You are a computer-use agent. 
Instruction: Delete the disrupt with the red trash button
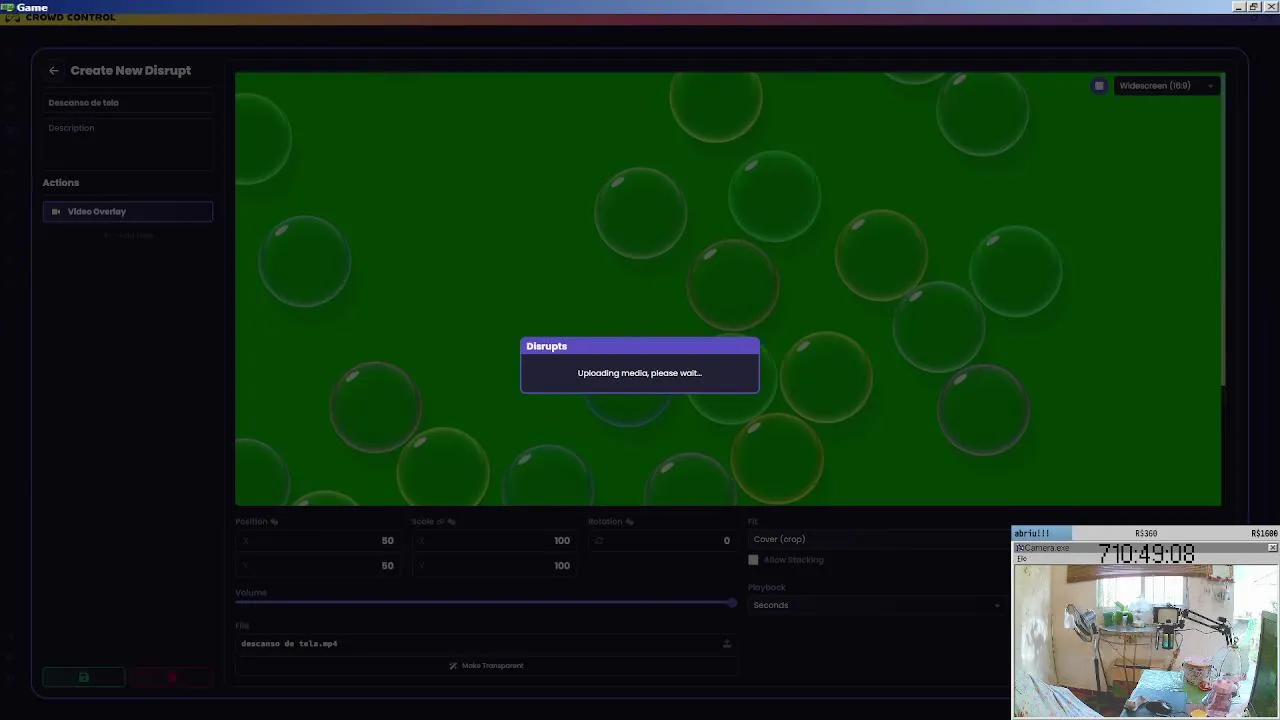(x=172, y=678)
